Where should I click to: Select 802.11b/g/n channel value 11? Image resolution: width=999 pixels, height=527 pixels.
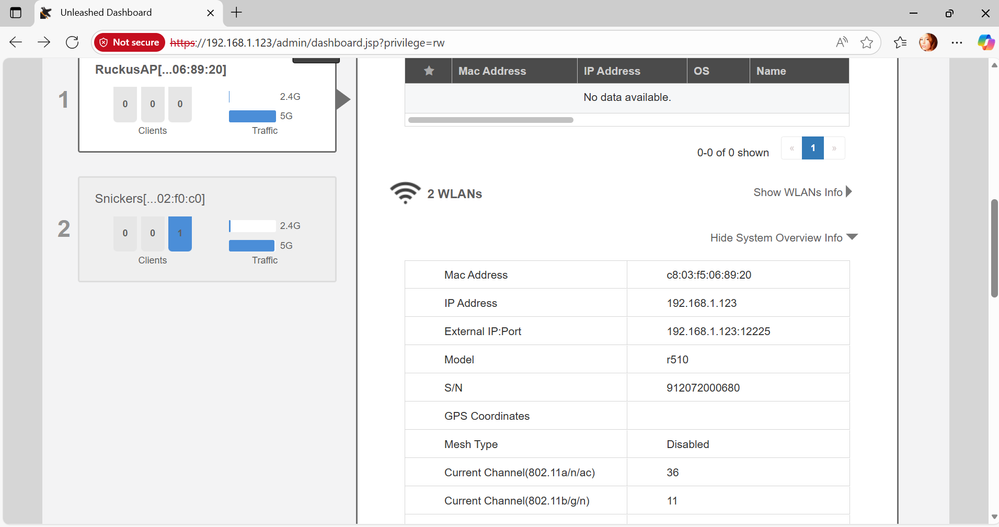pos(672,501)
